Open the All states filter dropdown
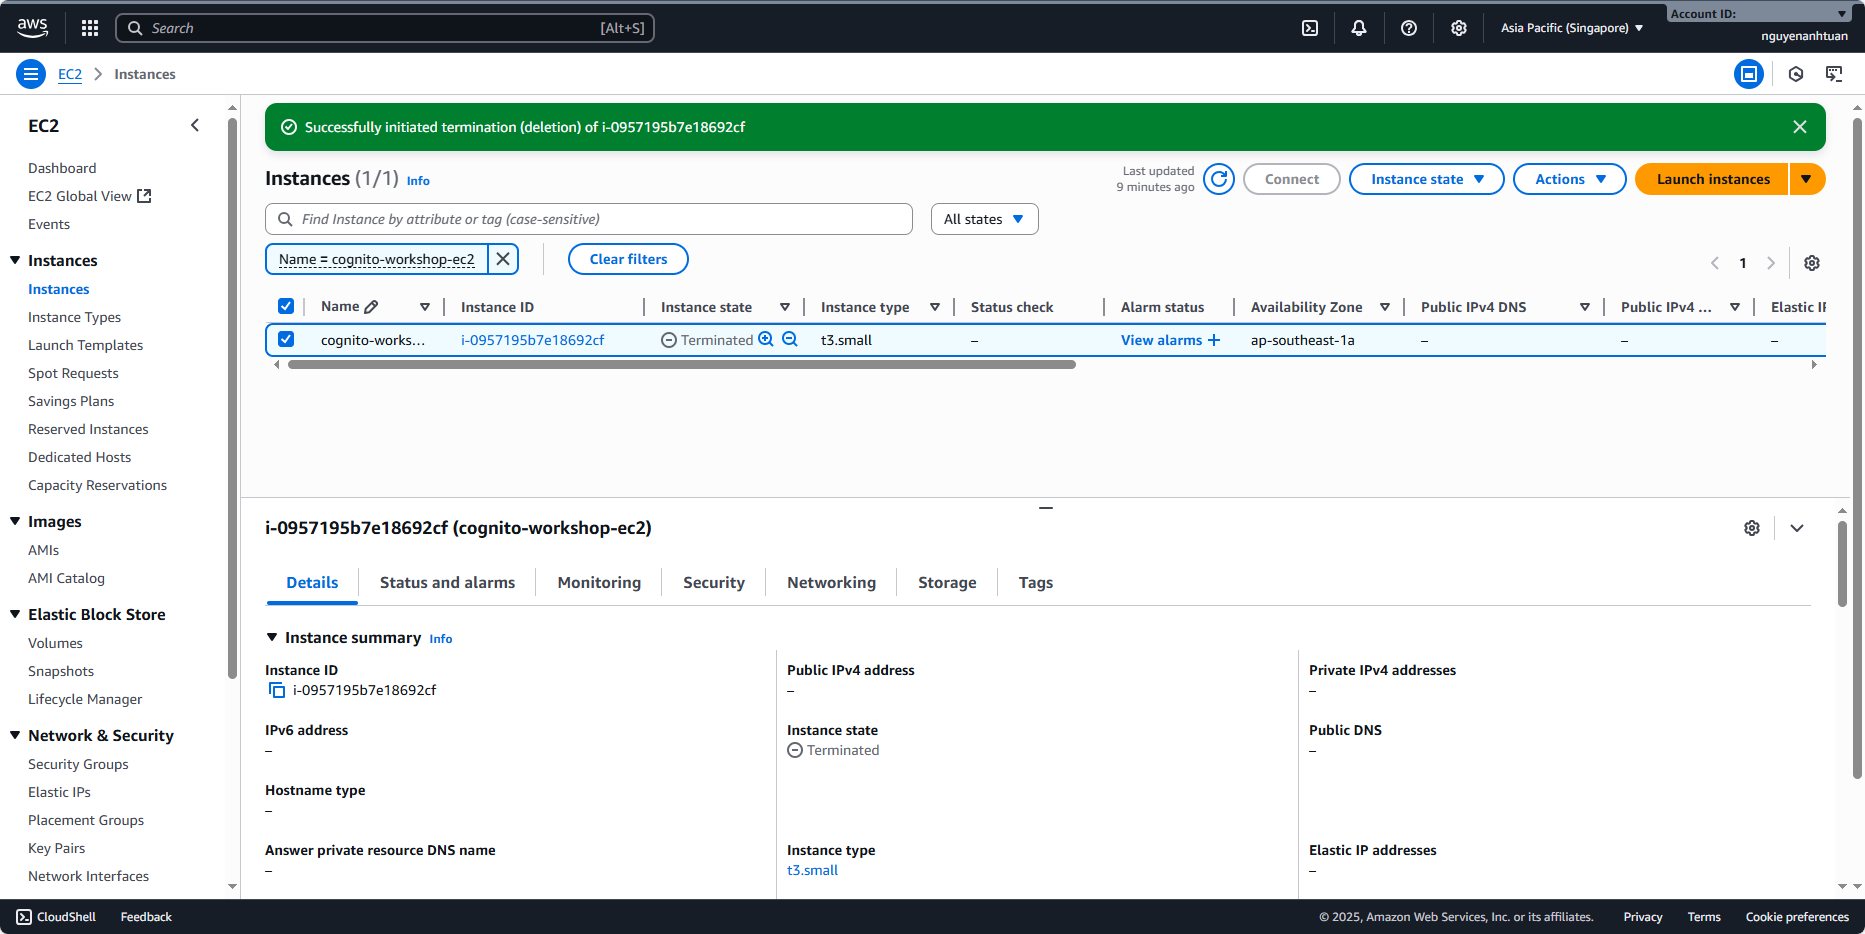The width and height of the screenshot is (1865, 934). [984, 220]
